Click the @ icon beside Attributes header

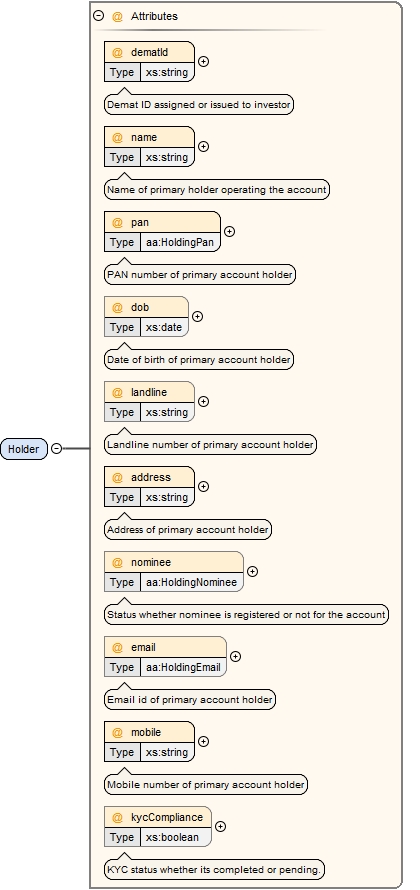[x=117, y=16]
